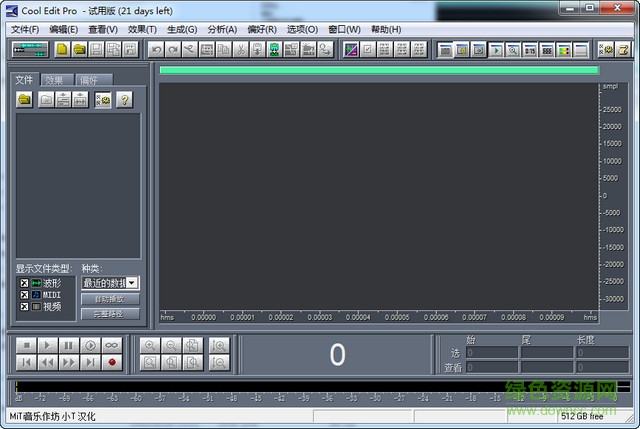
Task: Click the green display range bar above waveform
Action: [x=379, y=70]
